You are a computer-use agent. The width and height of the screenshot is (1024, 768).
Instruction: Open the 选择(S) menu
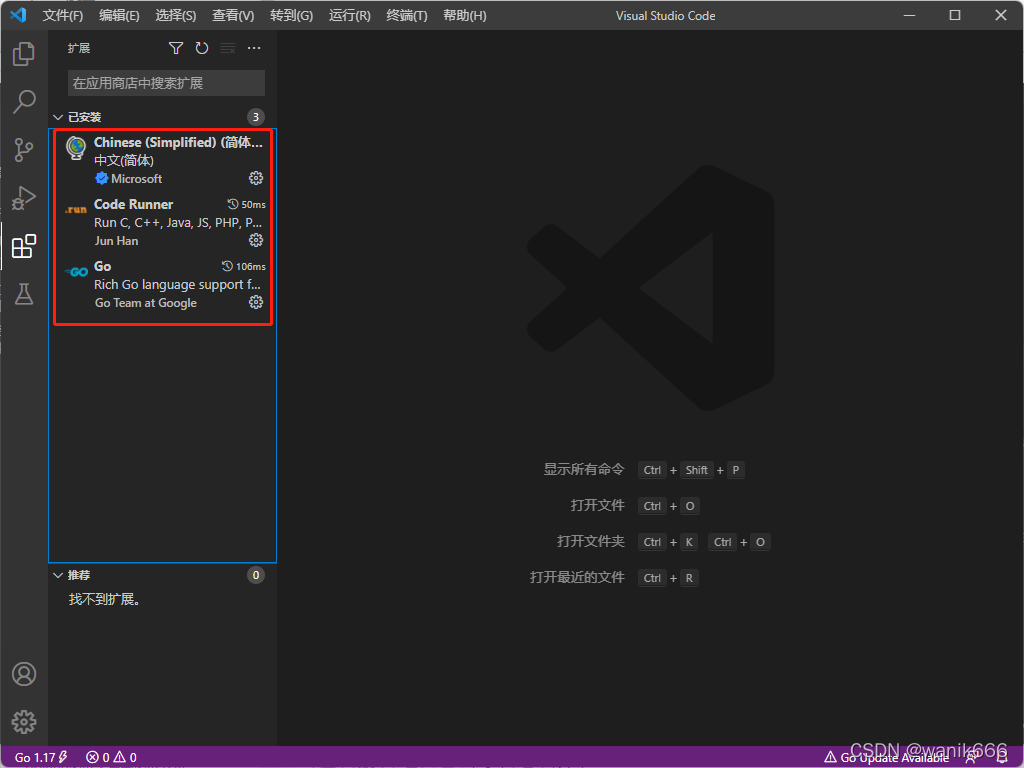coord(176,15)
